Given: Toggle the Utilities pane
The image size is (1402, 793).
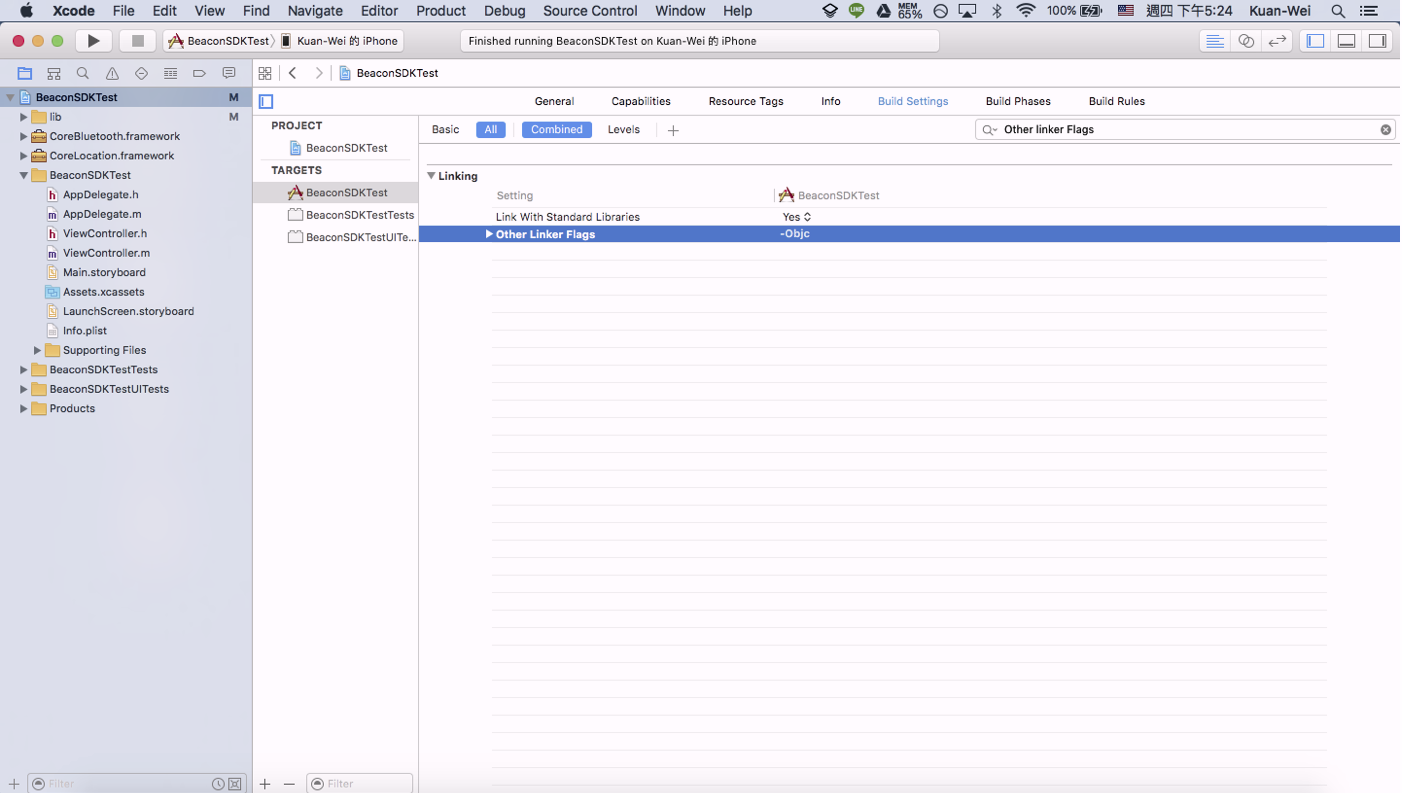Looking at the screenshot, I should [x=1378, y=41].
